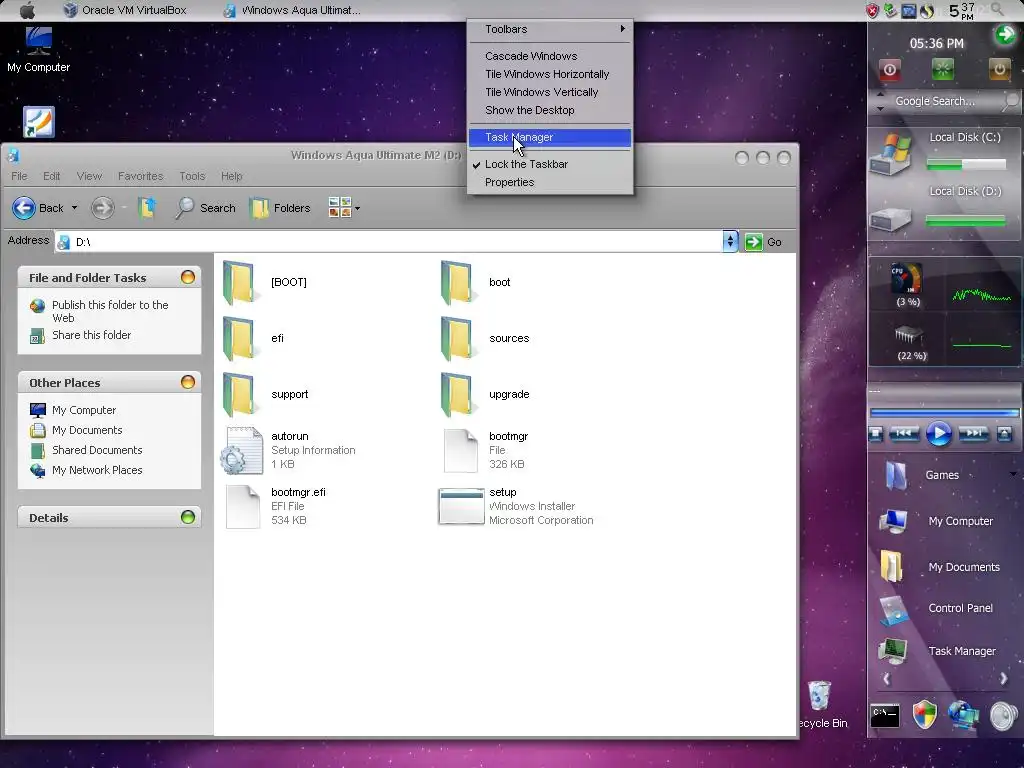Open the security shield icon in sidebar dock

(x=924, y=715)
